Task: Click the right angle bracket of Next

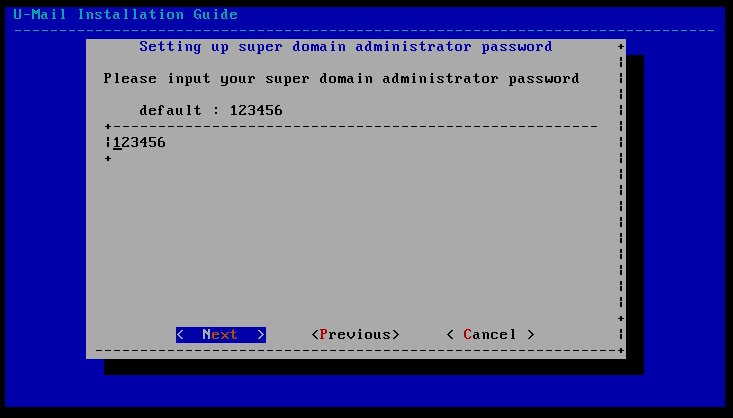Action: [x=261, y=335]
